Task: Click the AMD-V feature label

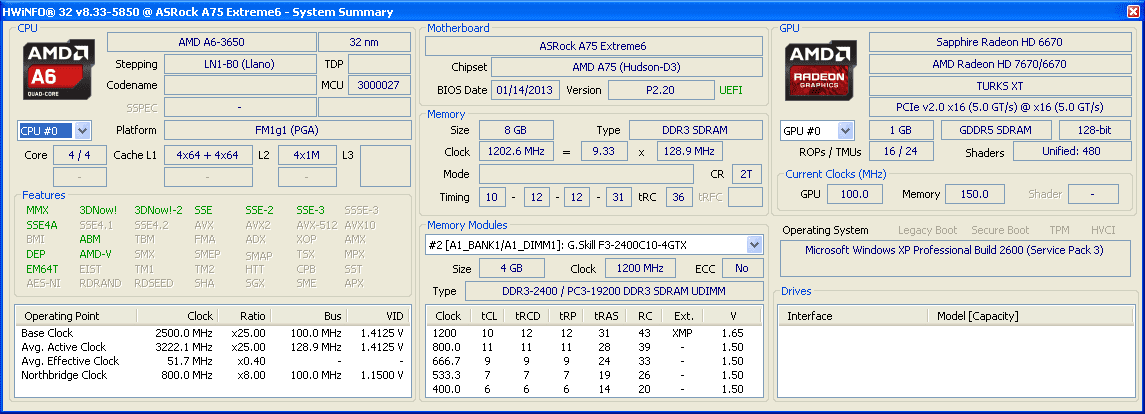Action: [x=96, y=254]
